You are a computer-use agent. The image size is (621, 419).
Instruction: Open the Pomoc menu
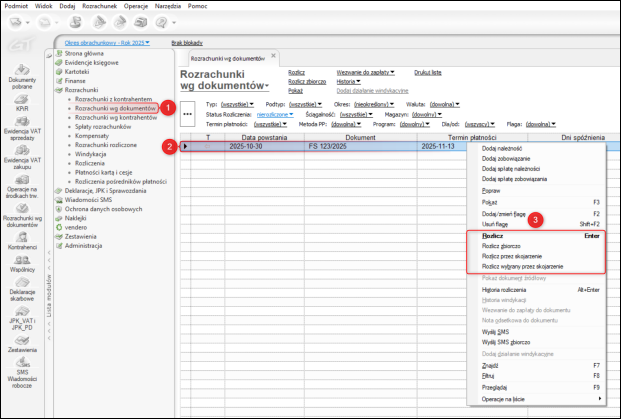tap(198, 6)
